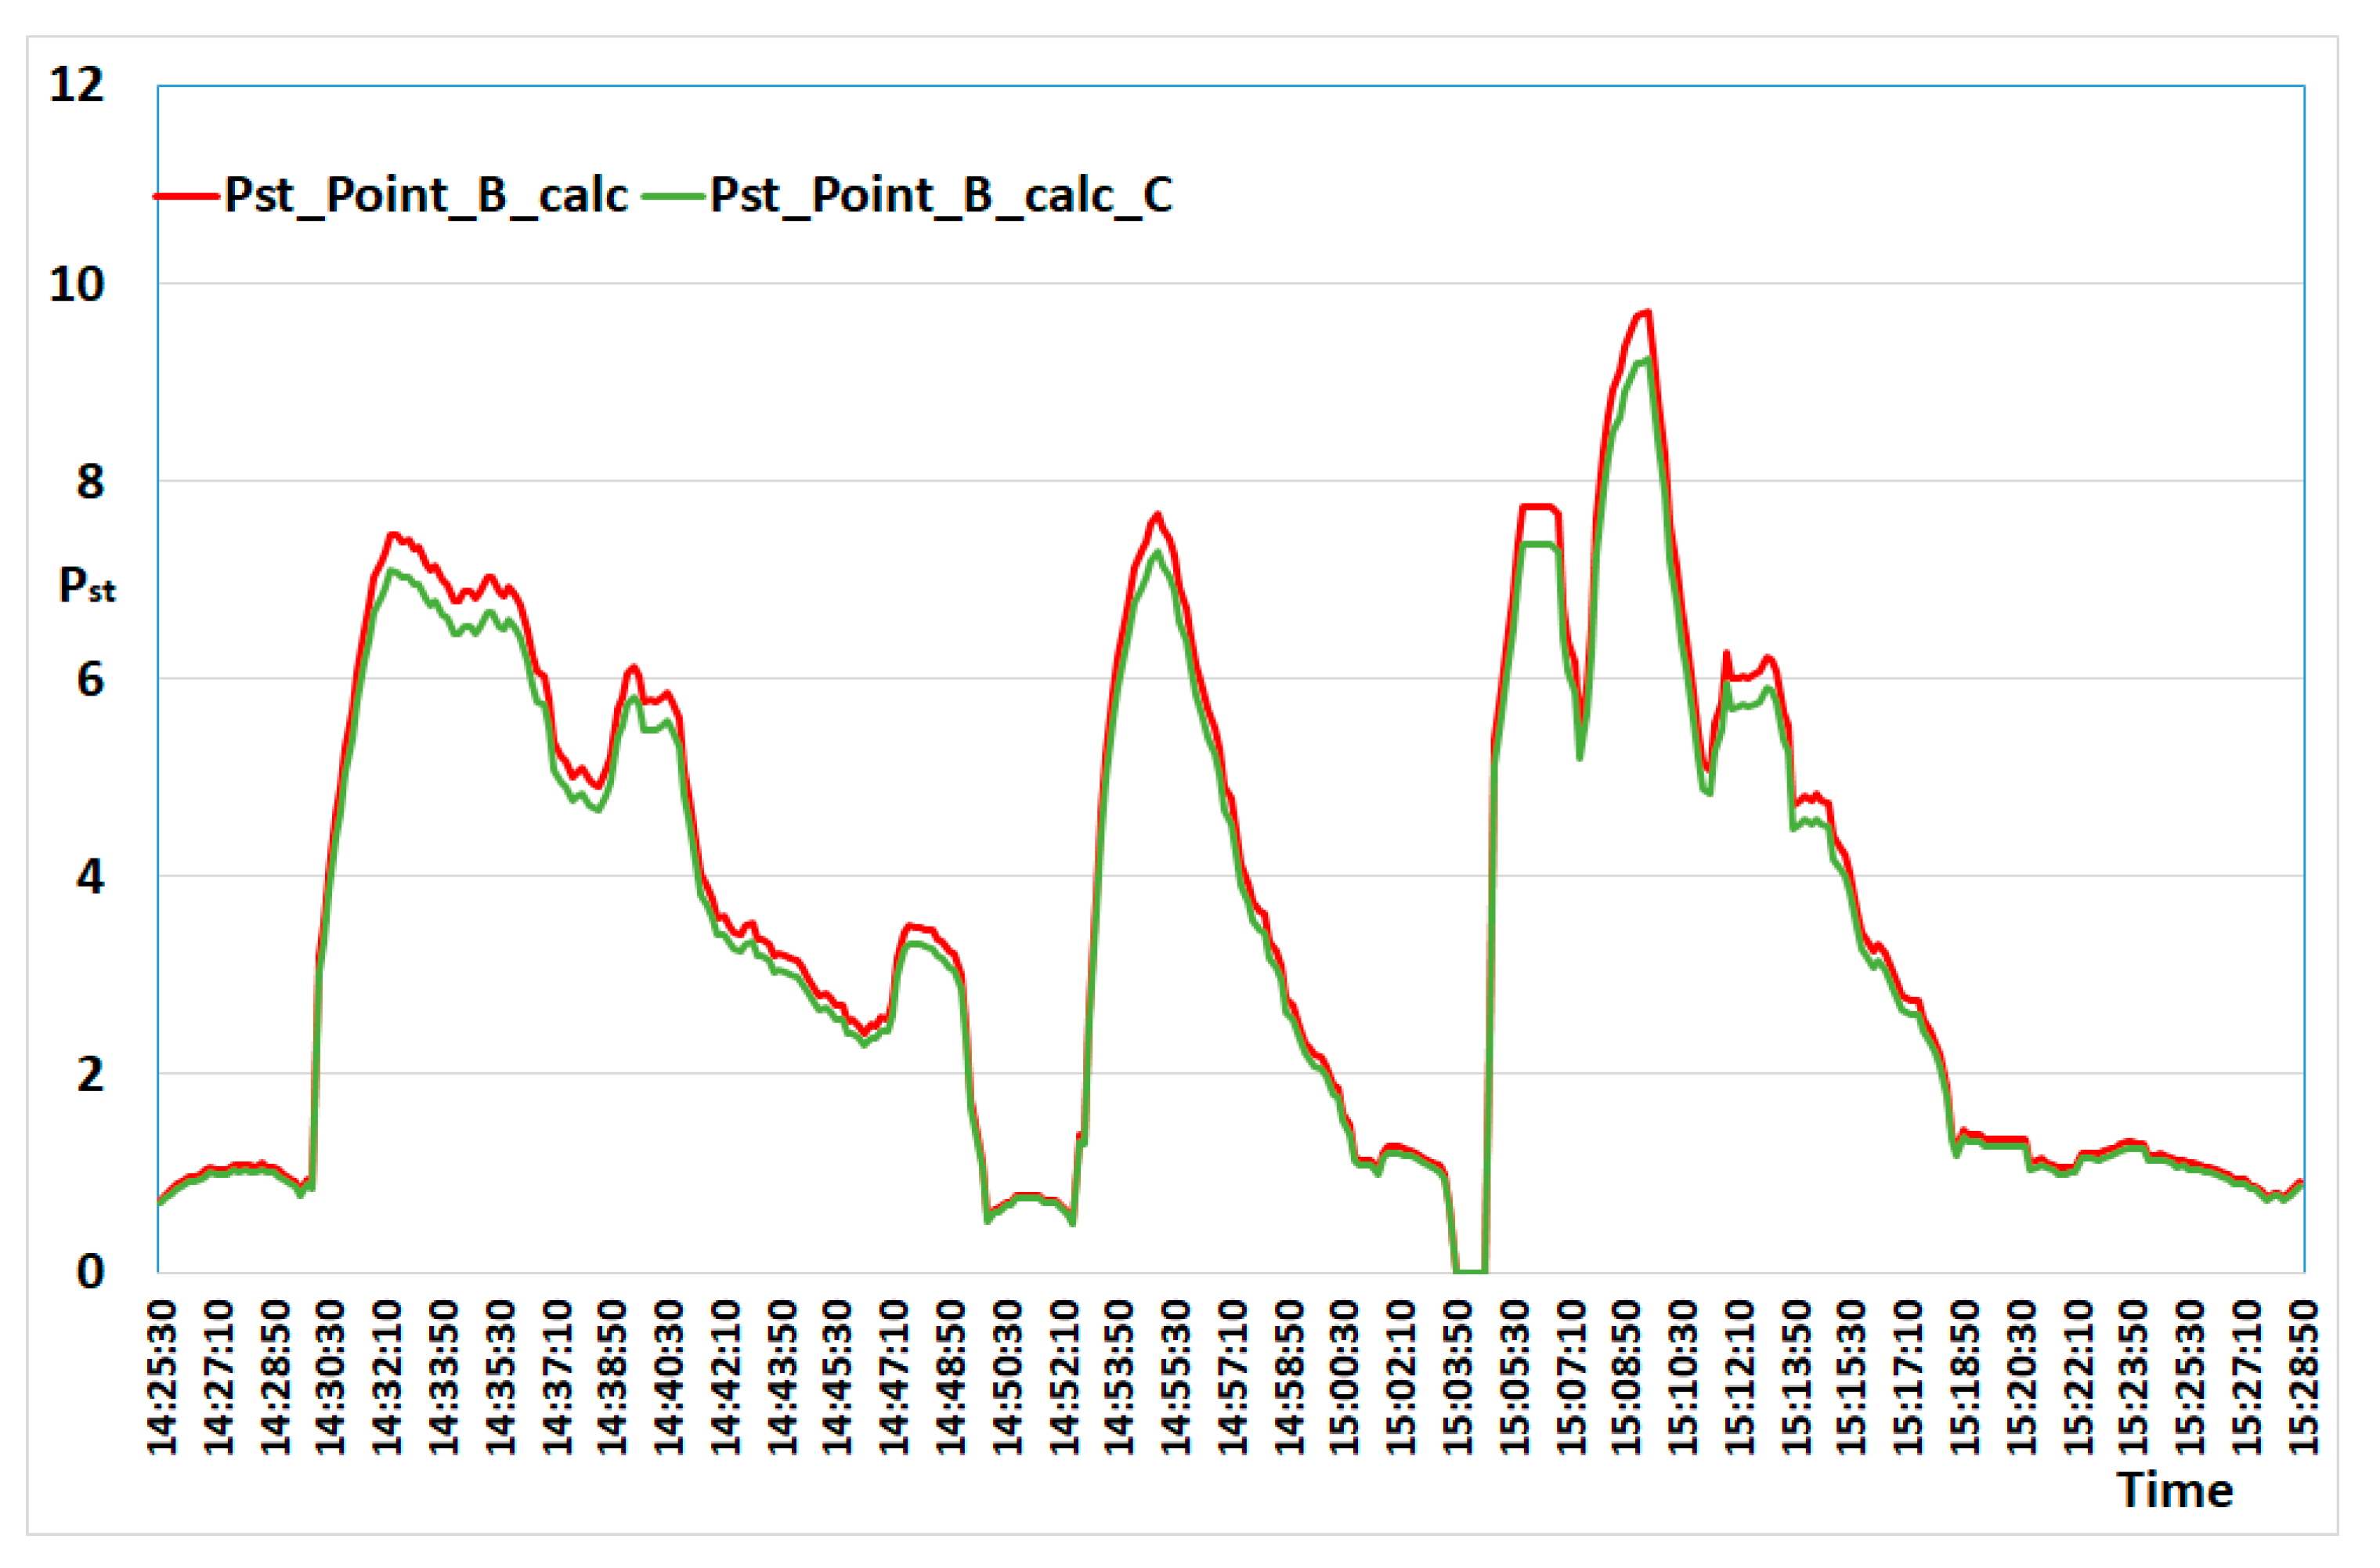
Task: Click the 15:03:50 time axis label
Action: [1458, 1377]
